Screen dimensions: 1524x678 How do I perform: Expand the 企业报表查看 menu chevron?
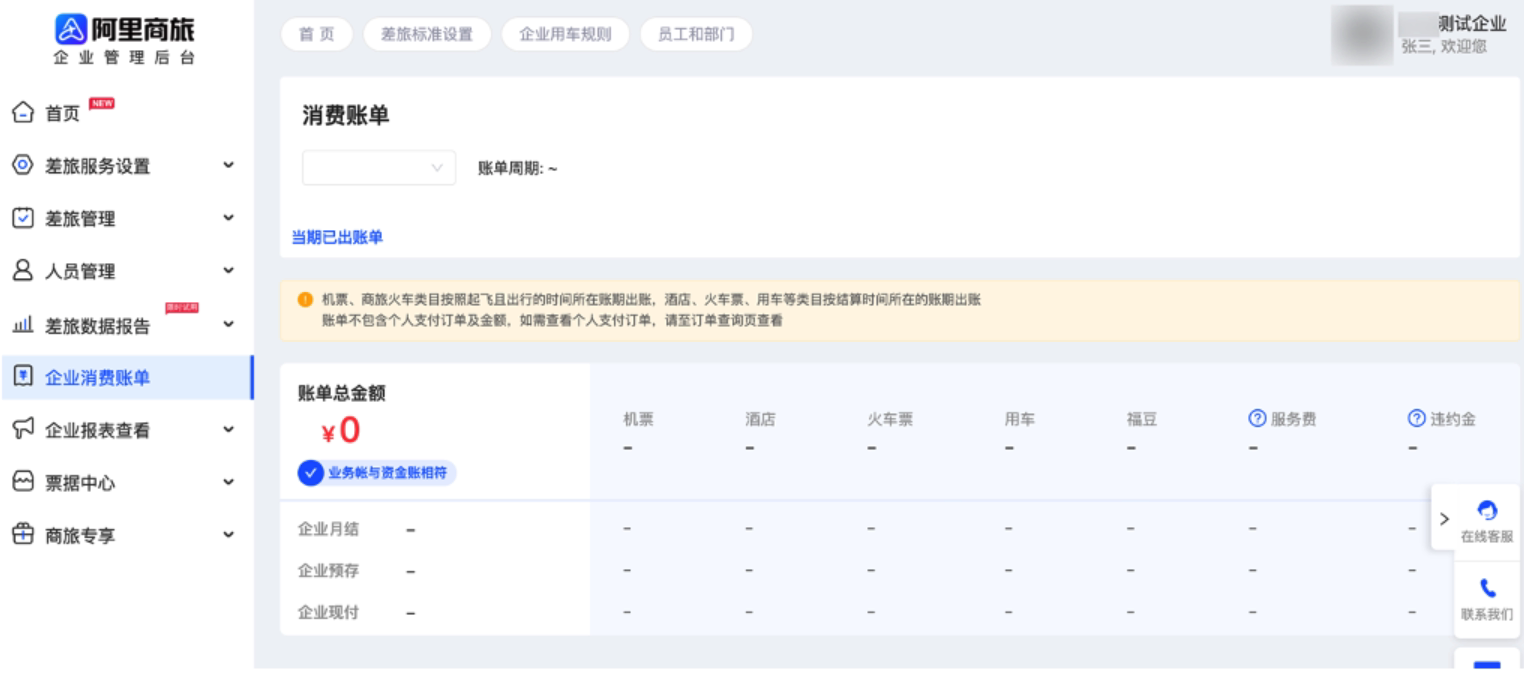click(229, 430)
